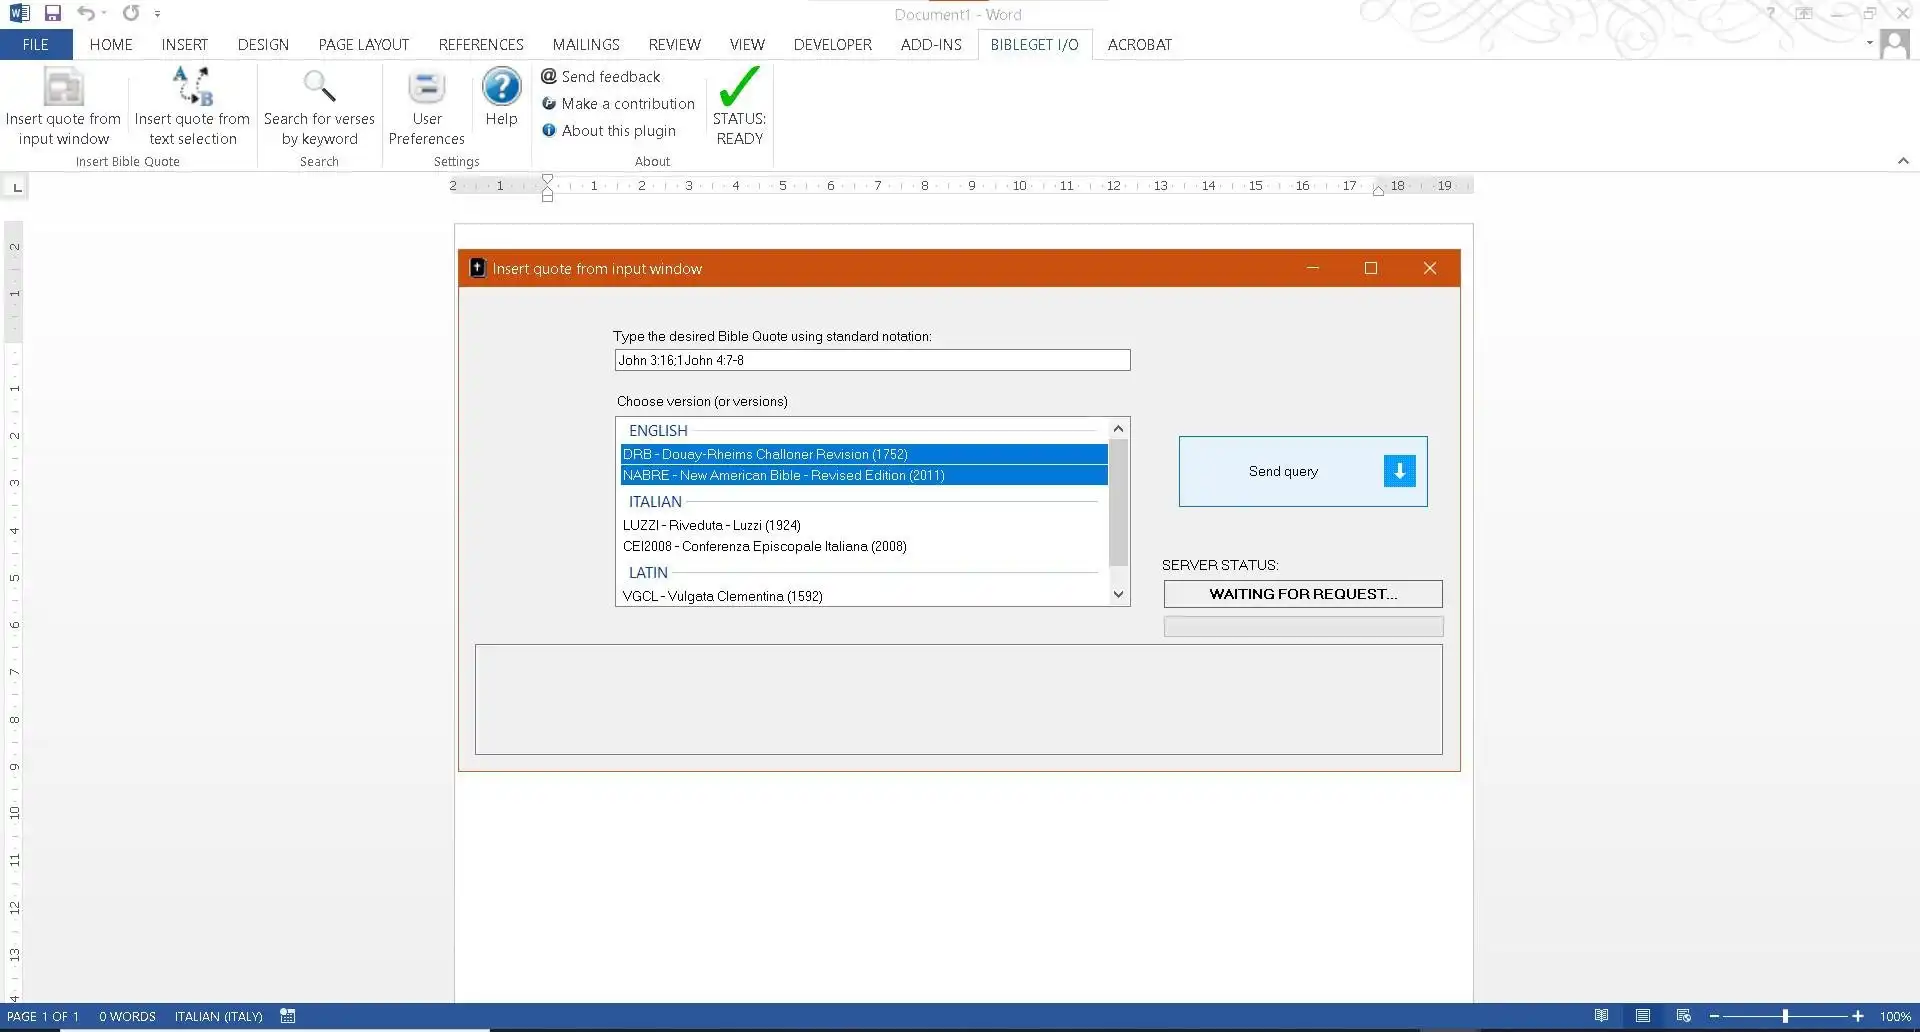Click the Bible quote input field
The image size is (1920, 1032).
[x=872, y=360]
